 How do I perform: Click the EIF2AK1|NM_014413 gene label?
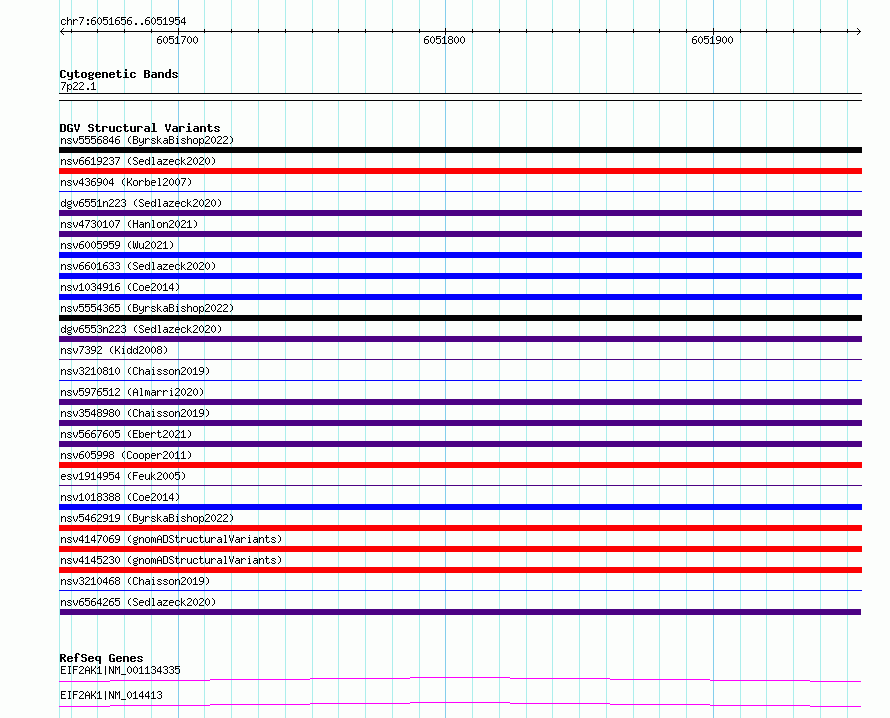click(x=111, y=695)
